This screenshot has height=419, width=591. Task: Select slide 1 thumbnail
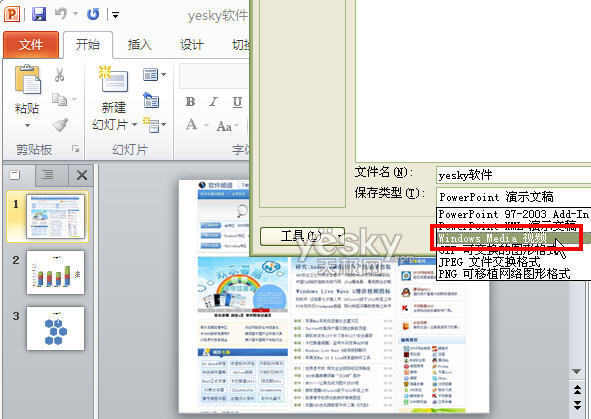pos(55,216)
